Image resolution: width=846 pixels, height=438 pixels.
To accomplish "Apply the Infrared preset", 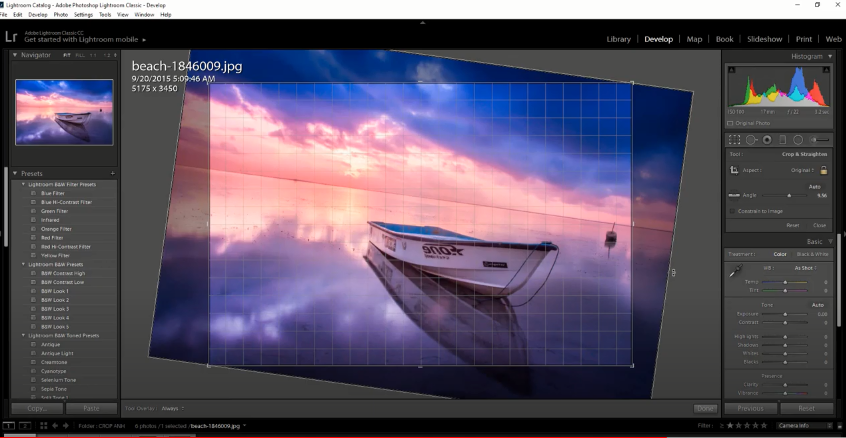I will click(x=50, y=220).
